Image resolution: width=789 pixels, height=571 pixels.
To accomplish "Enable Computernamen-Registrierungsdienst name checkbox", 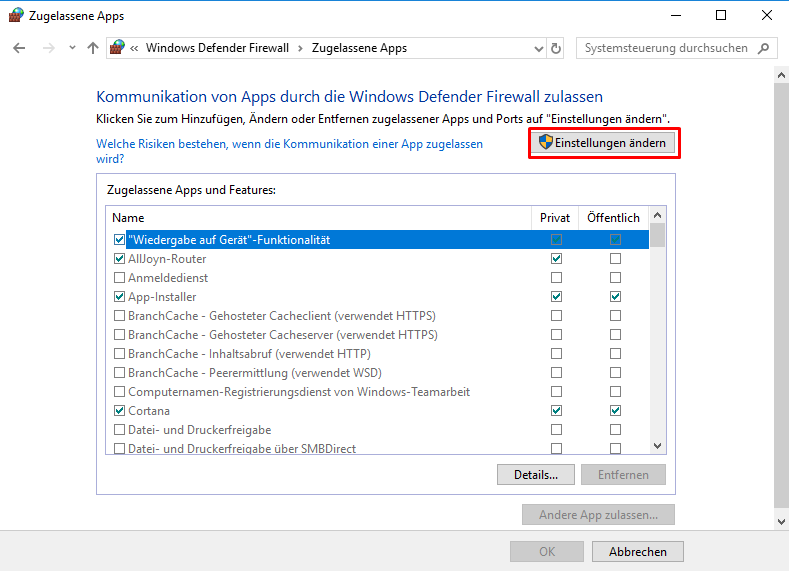I will 119,391.
